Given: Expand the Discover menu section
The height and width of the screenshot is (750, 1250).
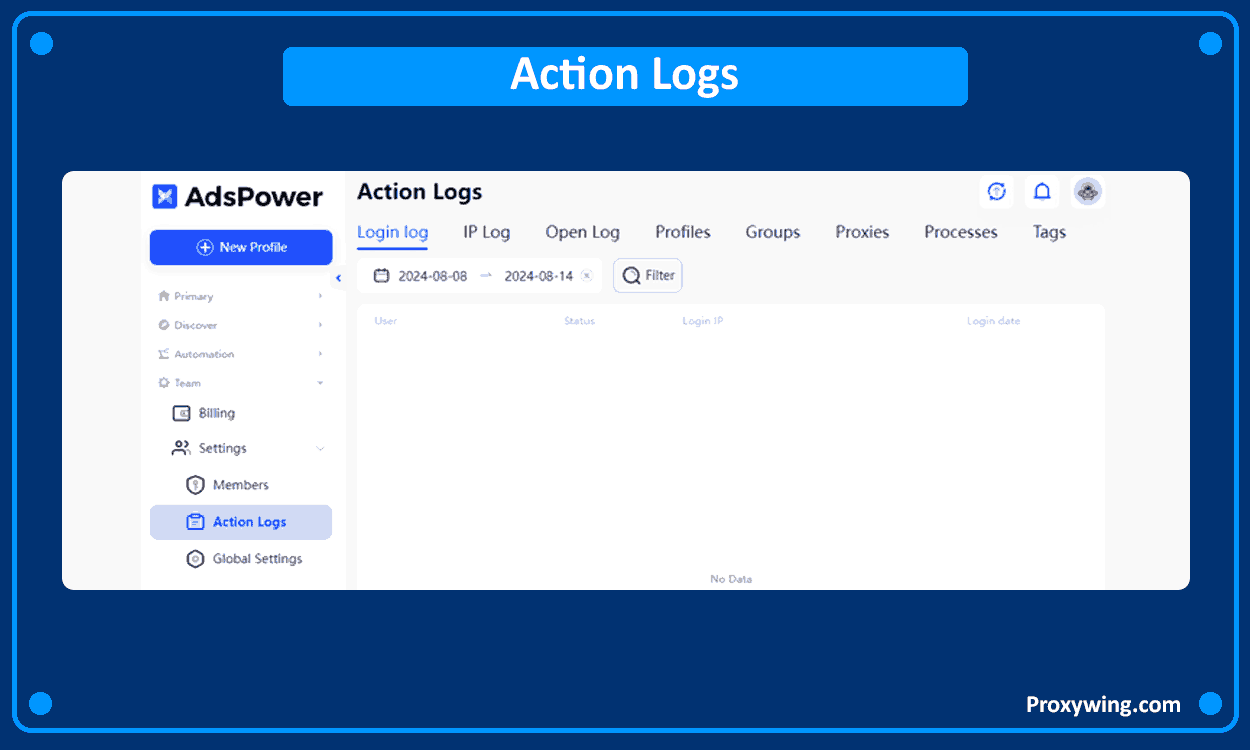Looking at the screenshot, I should click(x=240, y=325).
